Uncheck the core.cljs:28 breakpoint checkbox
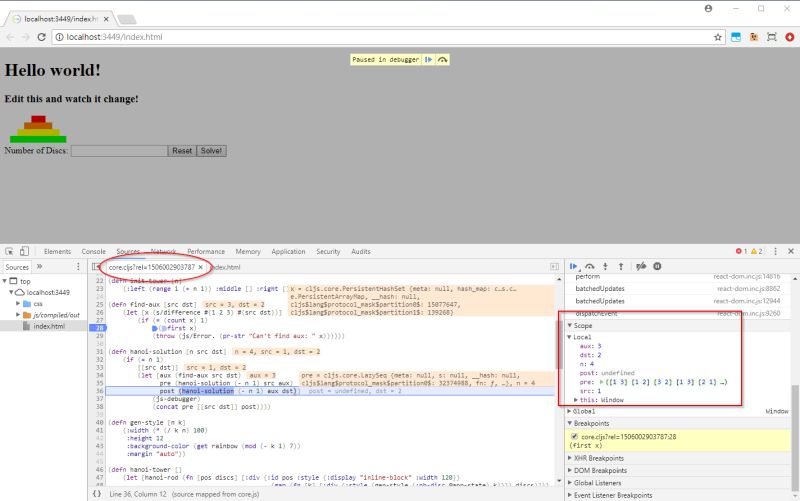Image resolution: width=800 pixels, height=501 pixels. [574, 437]
